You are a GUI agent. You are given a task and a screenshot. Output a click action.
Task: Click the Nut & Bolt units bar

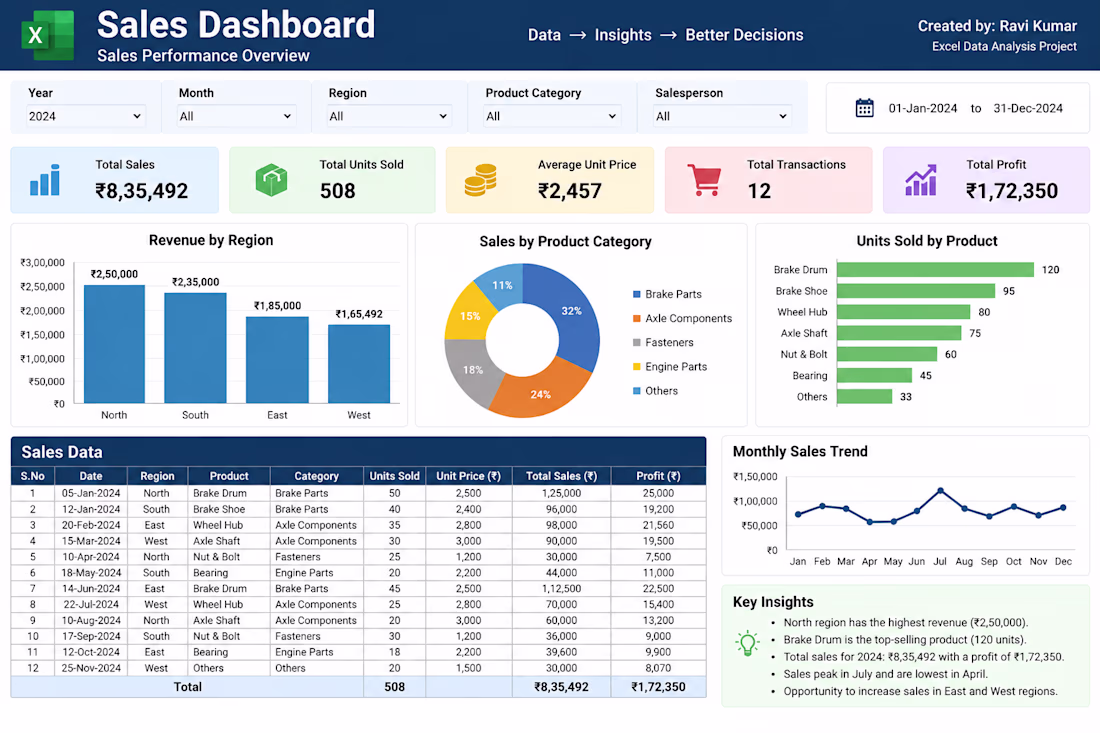tap(887, 354)
